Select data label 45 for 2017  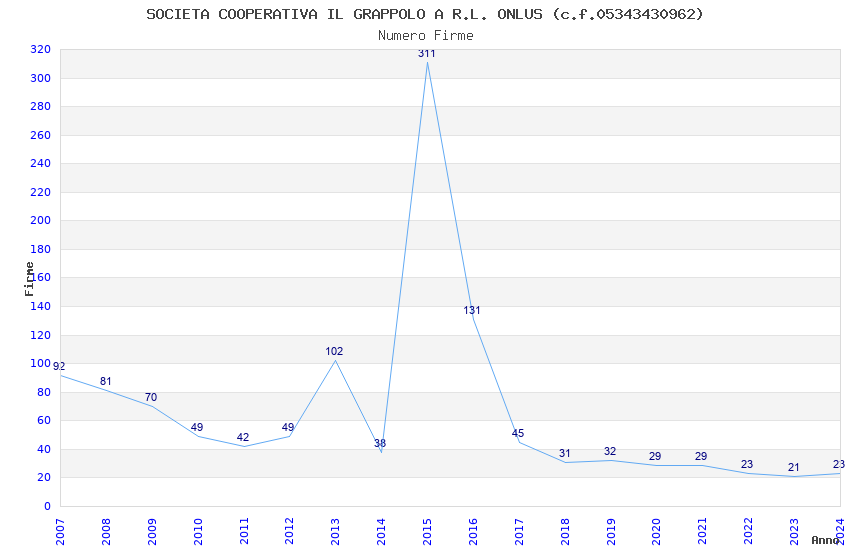coord(518,433)
